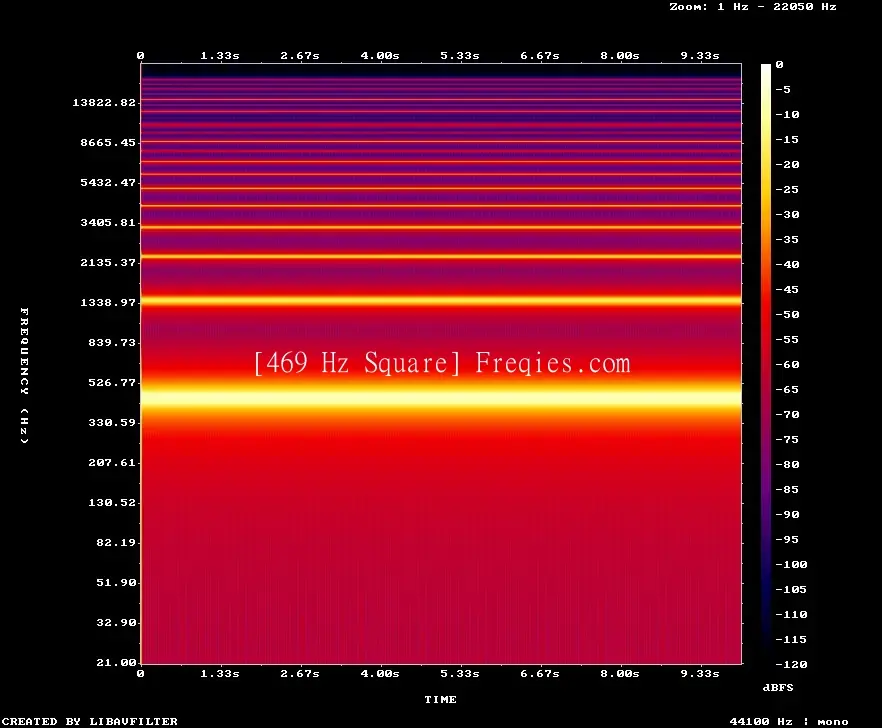
Task: Click the bottom 5.33s time label
Action: coord(460,673)
